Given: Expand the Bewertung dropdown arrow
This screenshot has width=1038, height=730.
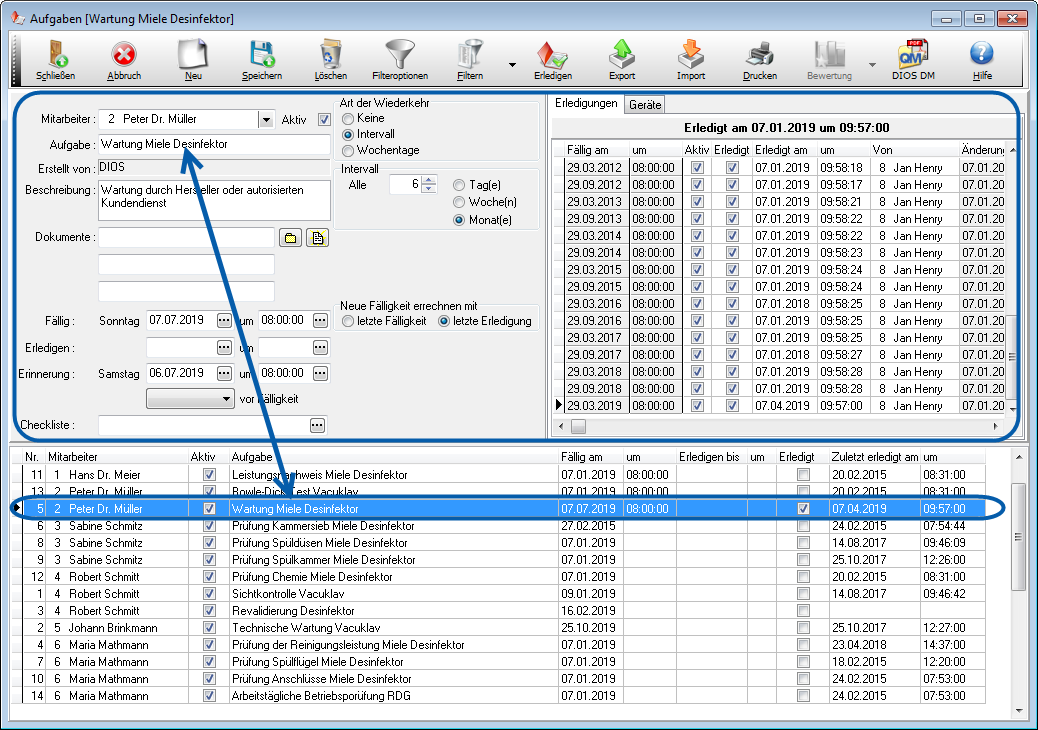Looking at the screenshot, I should pyautogui.click(x=873, y=64).
